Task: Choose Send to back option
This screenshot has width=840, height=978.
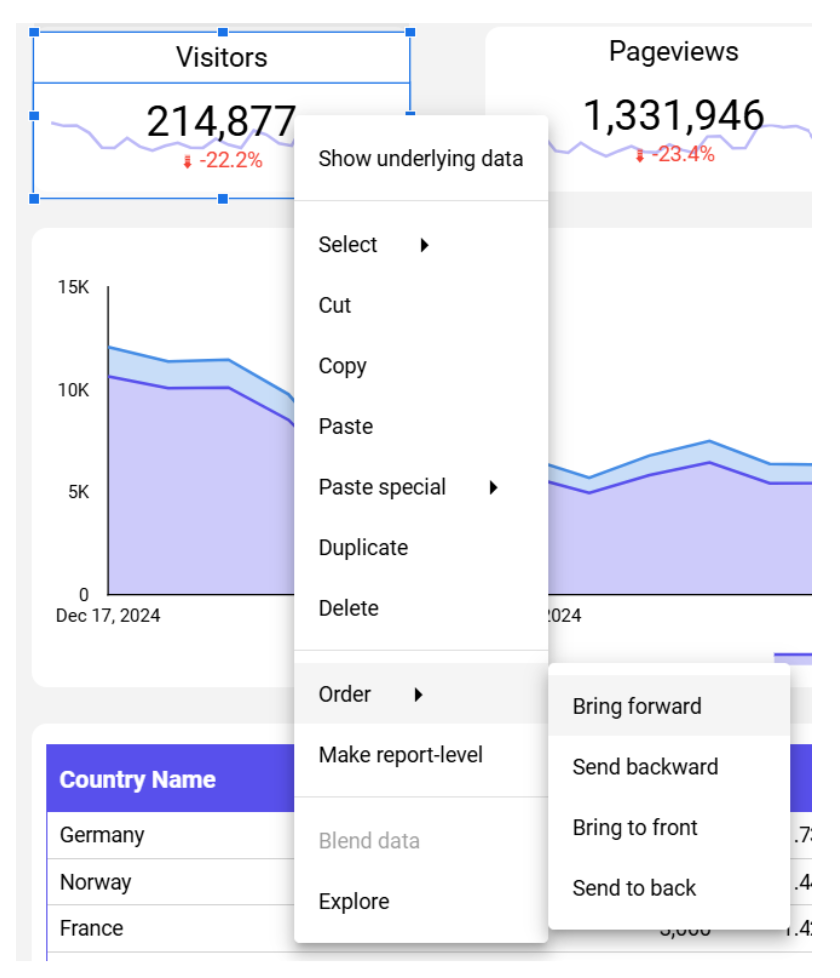Action: (634, 888)
